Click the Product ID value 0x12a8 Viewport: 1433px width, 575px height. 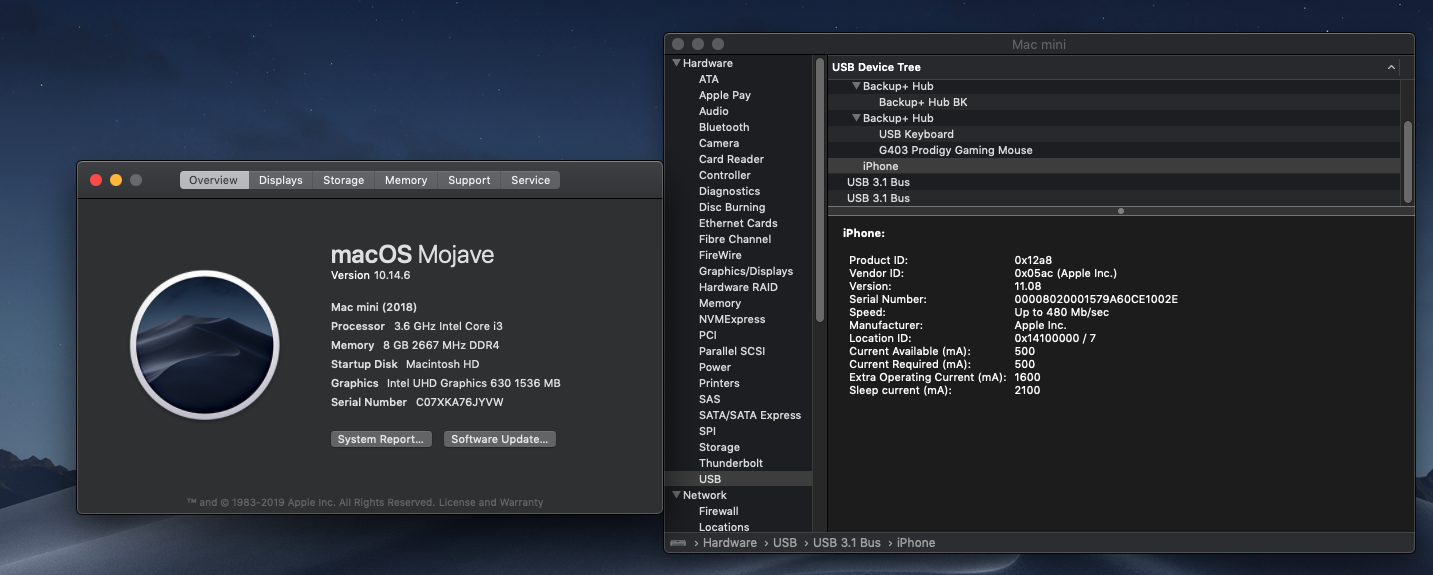tap(1031, 260)
